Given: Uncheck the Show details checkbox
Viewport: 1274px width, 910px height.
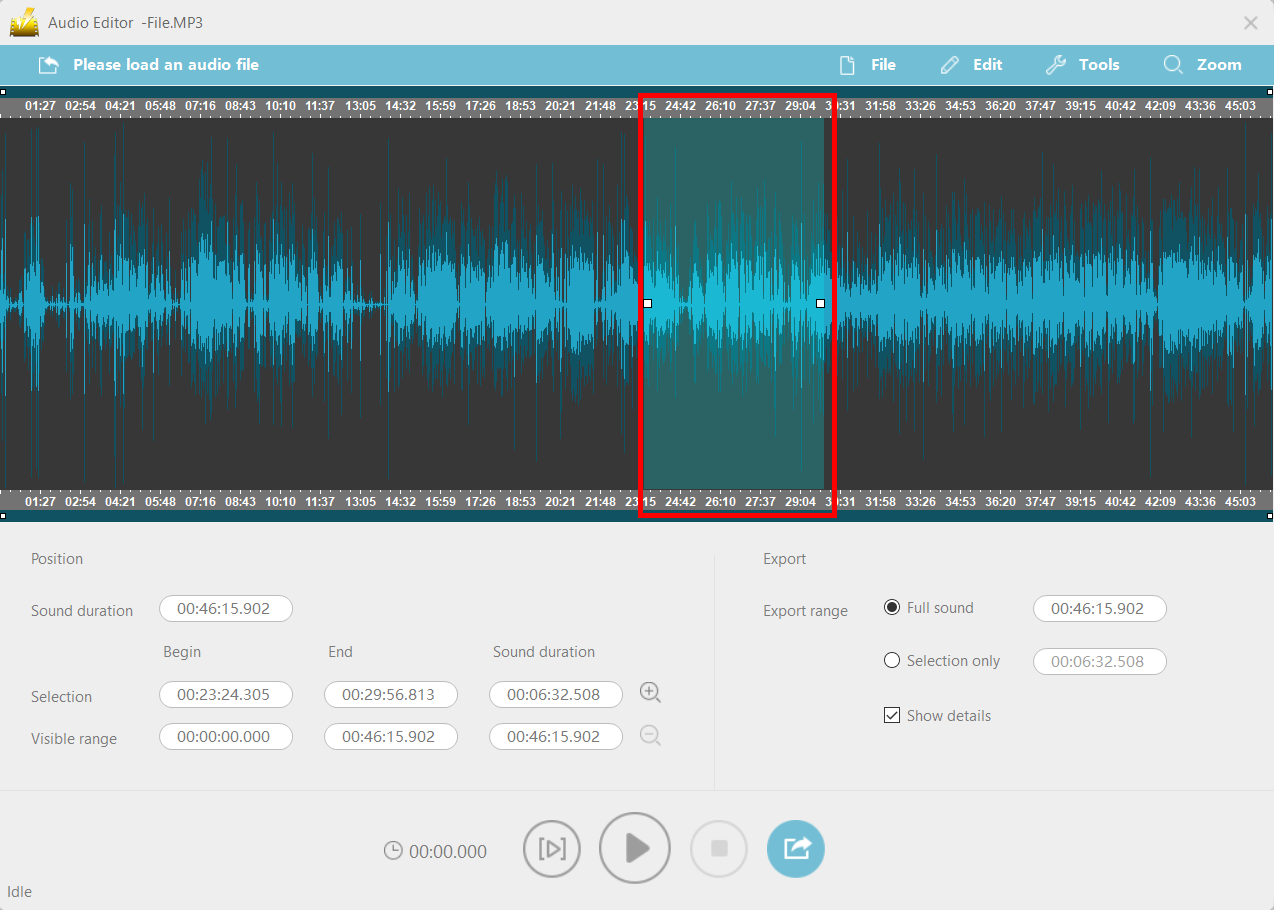Looking at the screenshot, I should [891, 714].
